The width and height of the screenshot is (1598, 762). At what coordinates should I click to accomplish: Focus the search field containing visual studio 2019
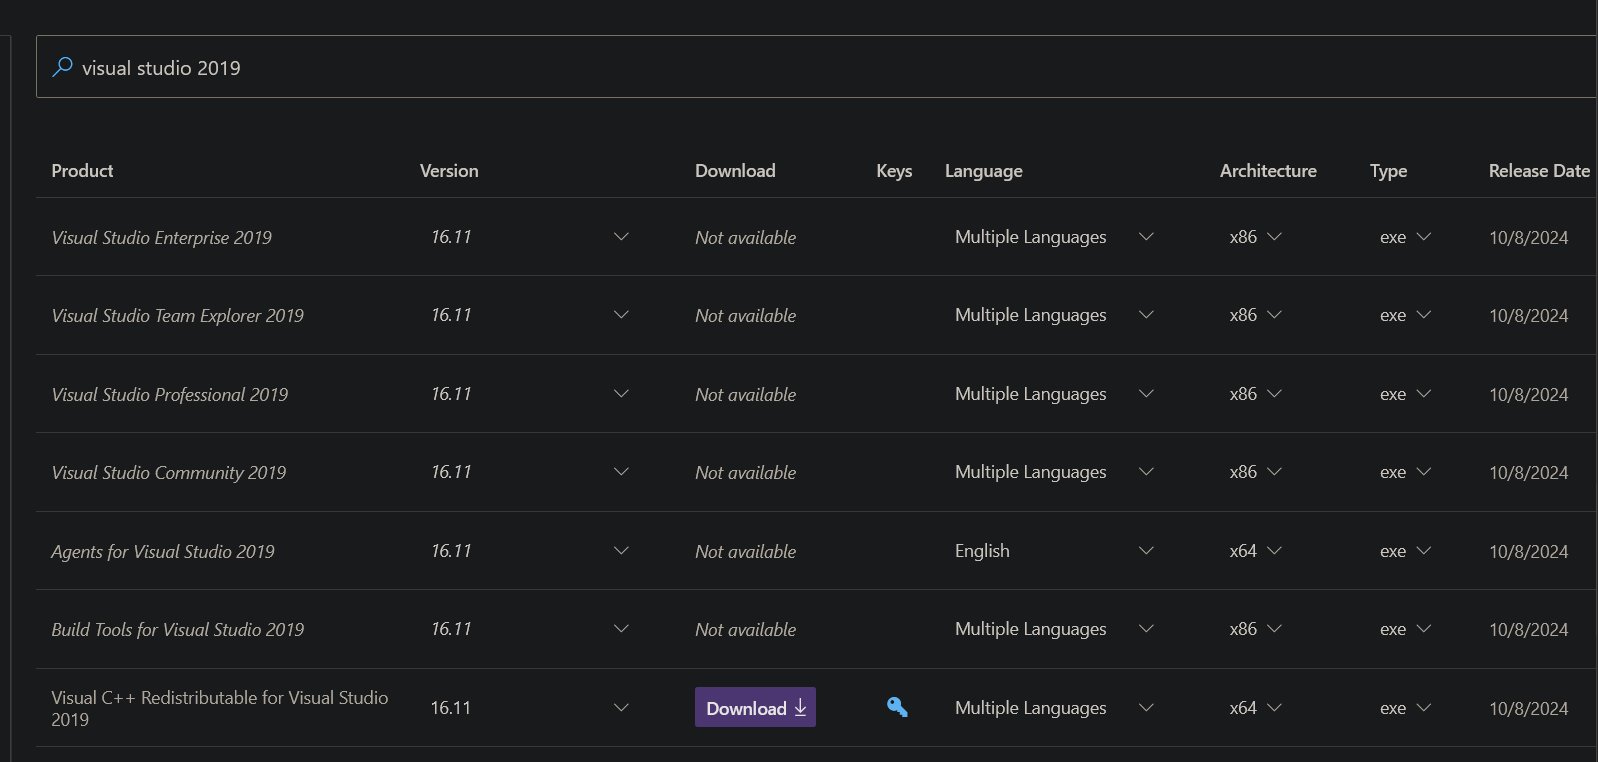coord(816,67)
